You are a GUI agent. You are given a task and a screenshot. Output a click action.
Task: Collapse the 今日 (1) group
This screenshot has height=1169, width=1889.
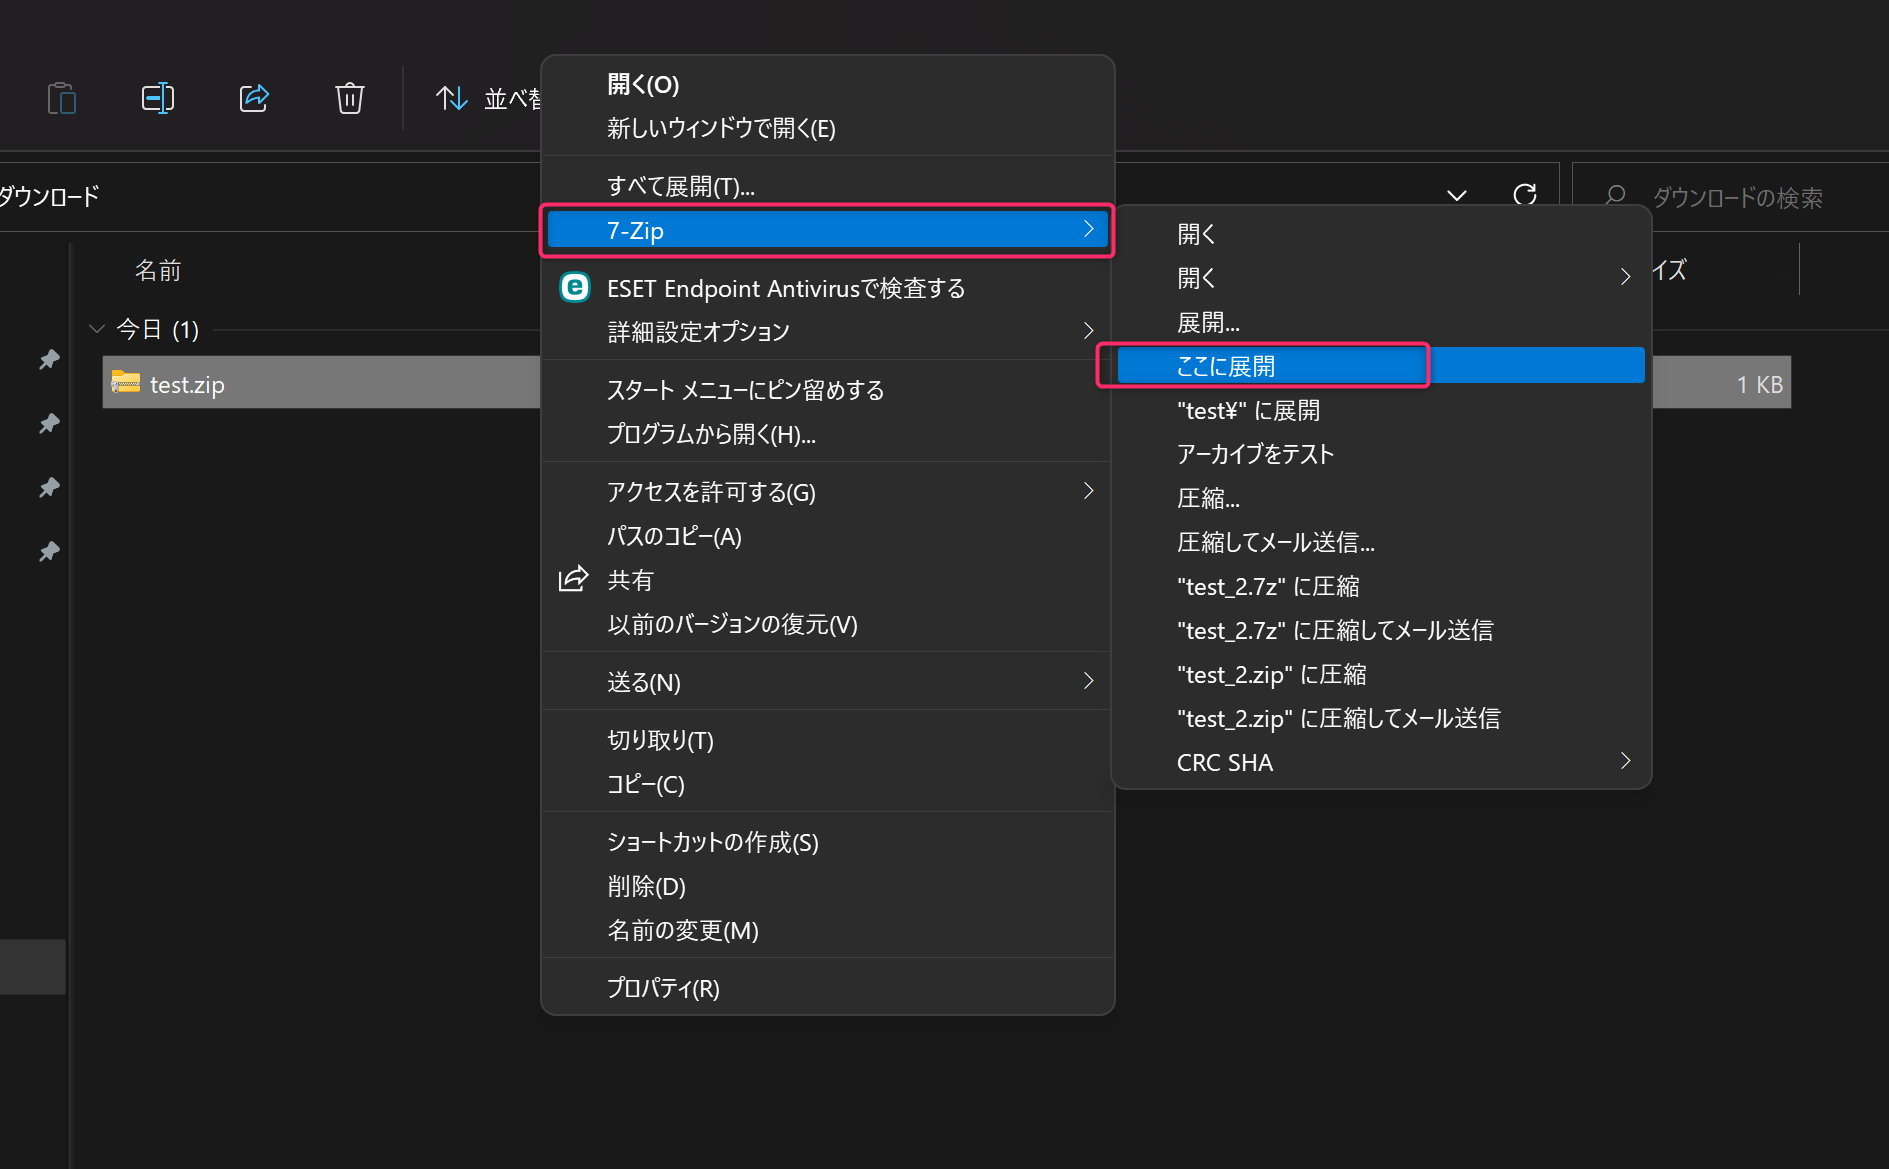(97, 329)
